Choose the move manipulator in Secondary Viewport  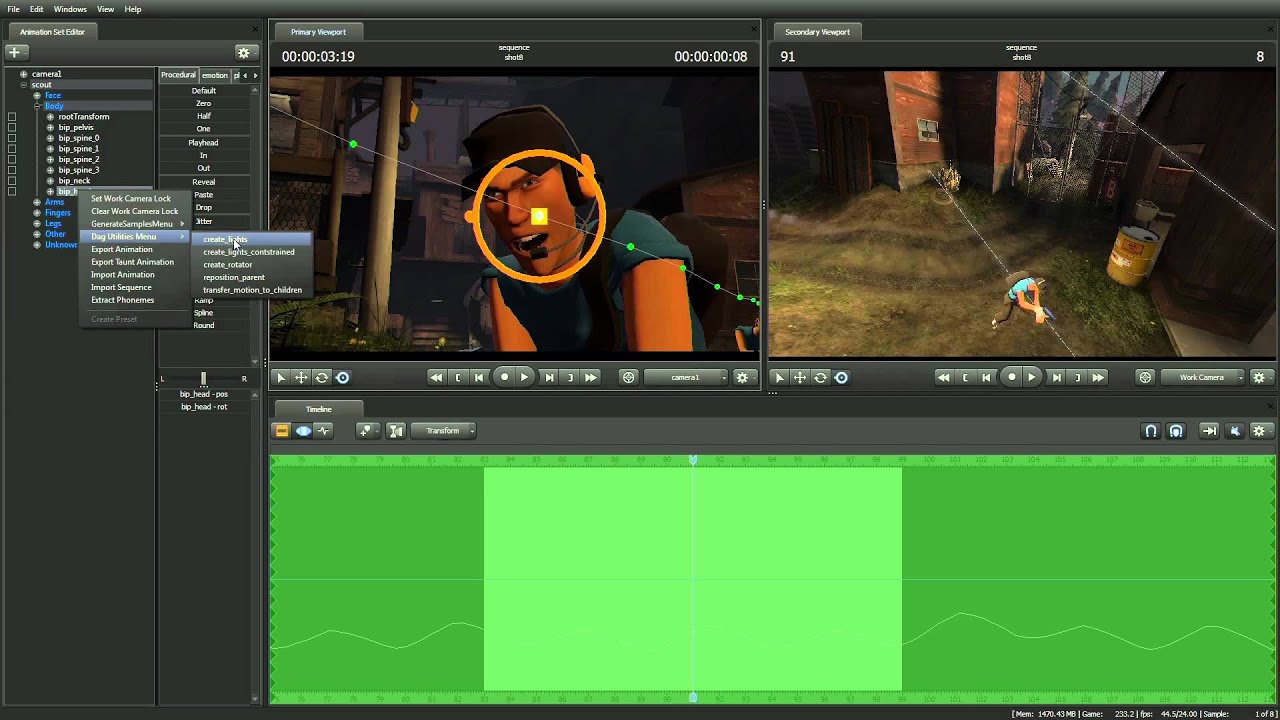[x=800, y=377]
